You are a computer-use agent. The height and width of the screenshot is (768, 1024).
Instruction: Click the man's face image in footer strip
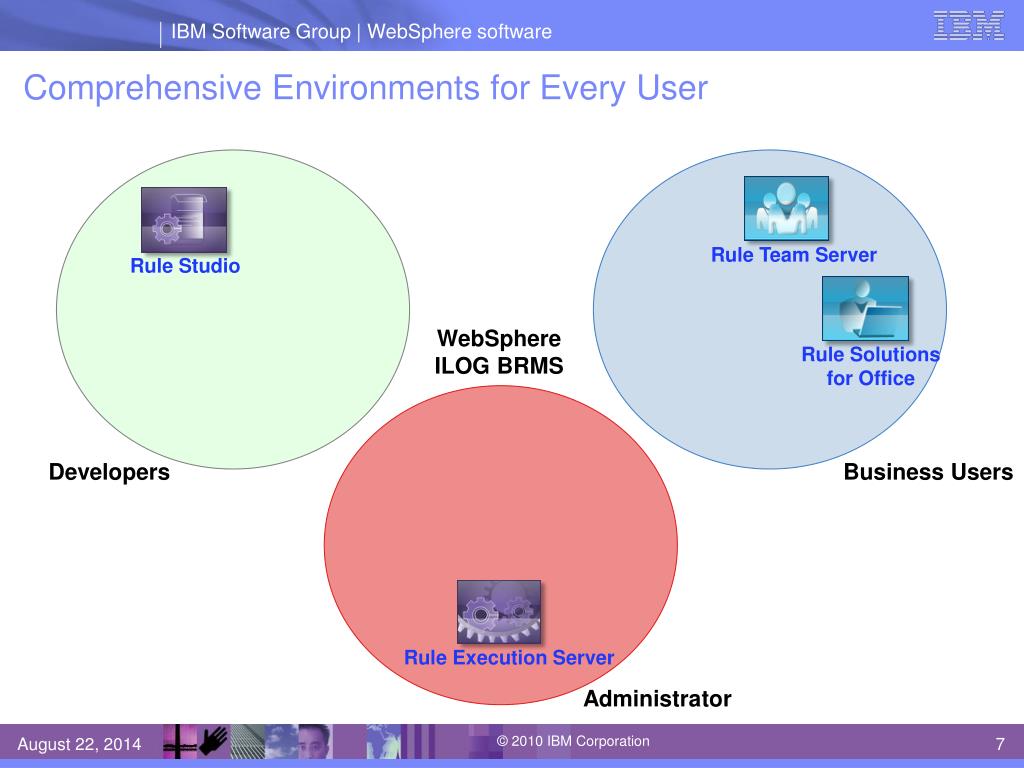pyautogui.click(x=315, y=741)
